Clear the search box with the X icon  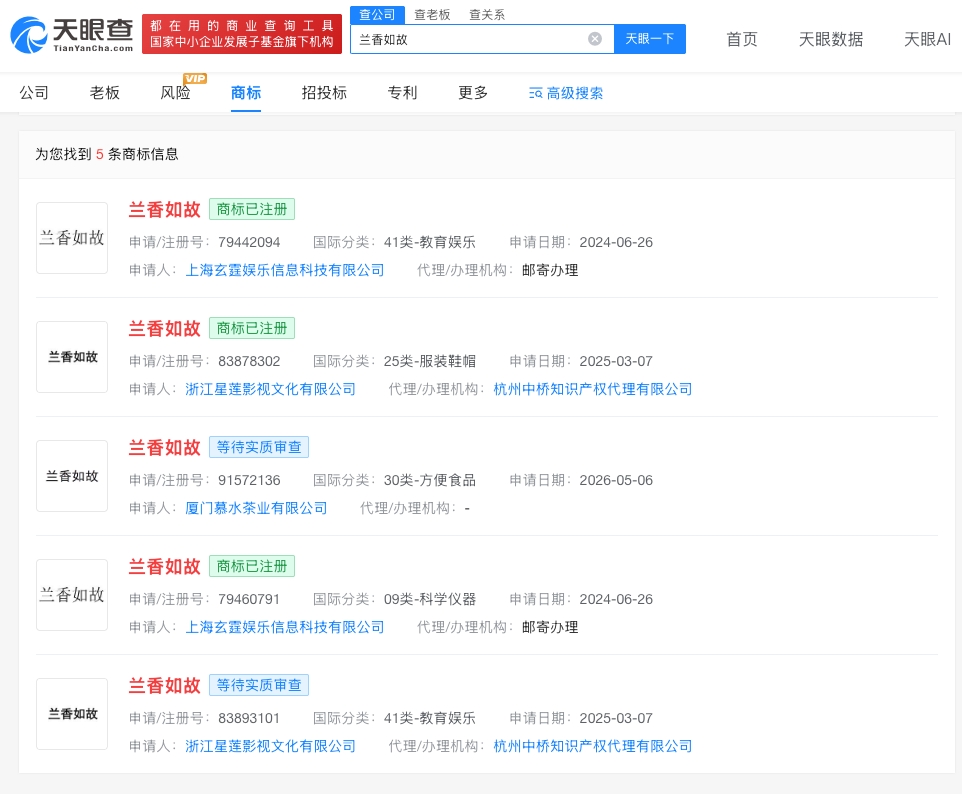tap(595, 39)
